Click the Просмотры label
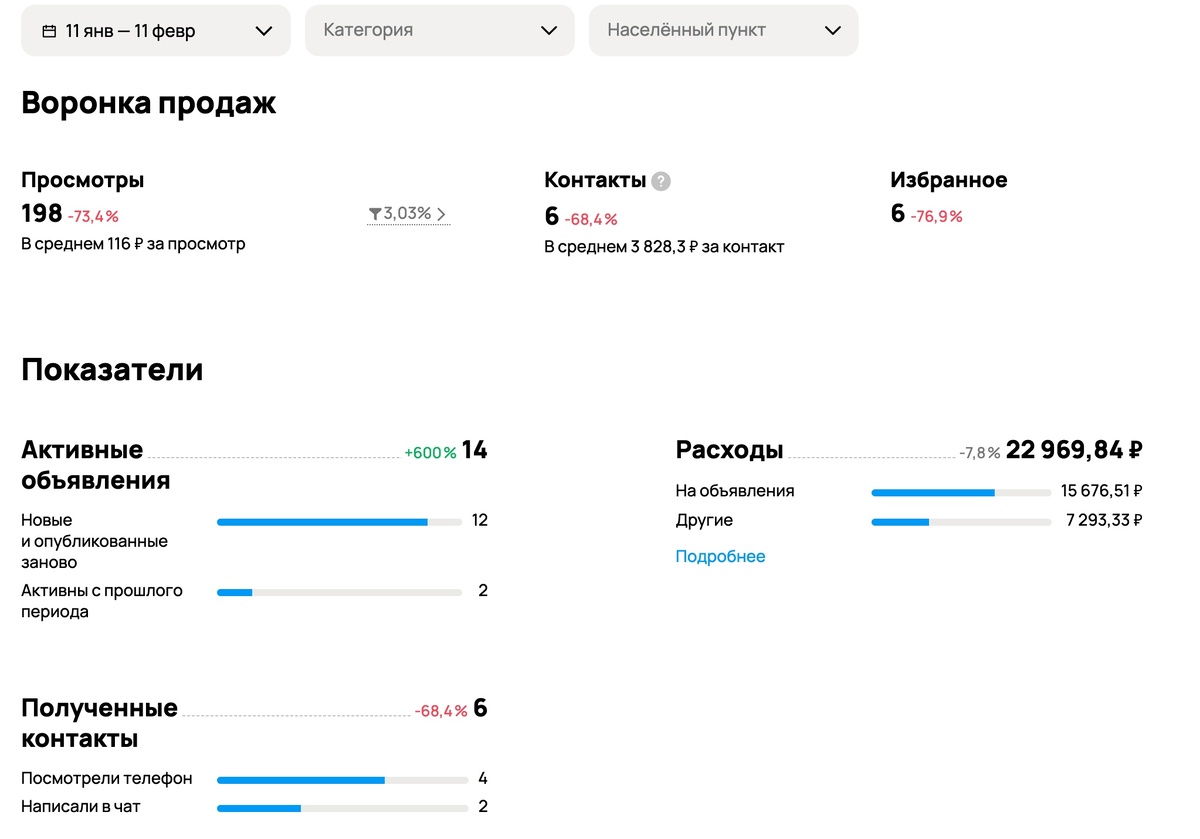 click(83, 180)
